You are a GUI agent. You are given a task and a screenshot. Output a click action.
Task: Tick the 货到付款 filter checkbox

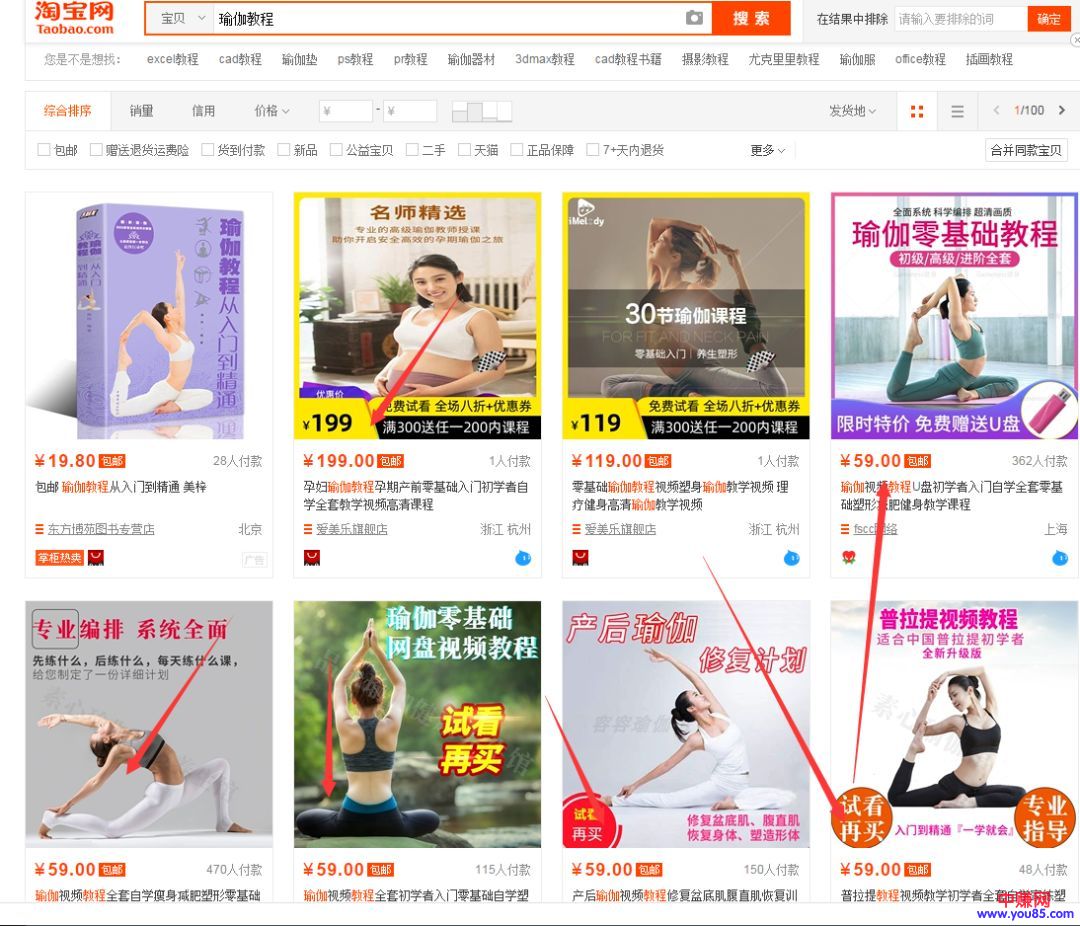[208, 150]
